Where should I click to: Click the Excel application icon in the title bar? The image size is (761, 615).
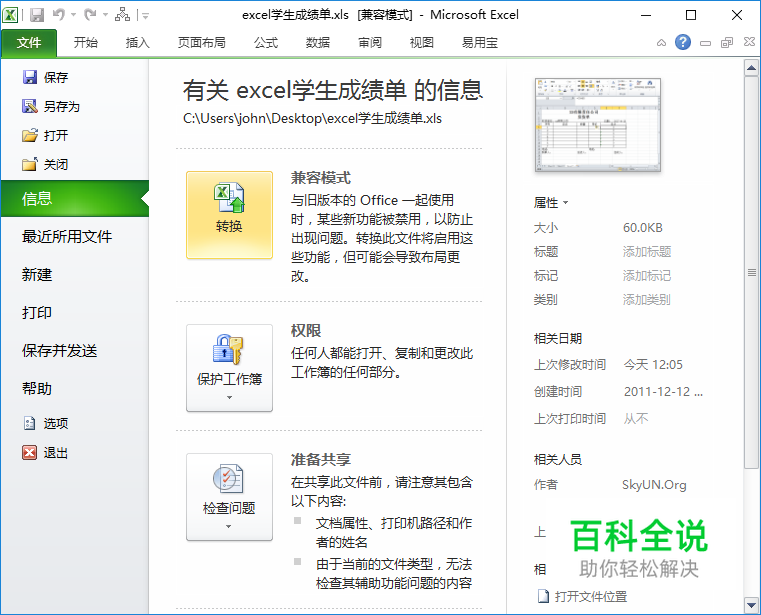[x=10, y=15]
